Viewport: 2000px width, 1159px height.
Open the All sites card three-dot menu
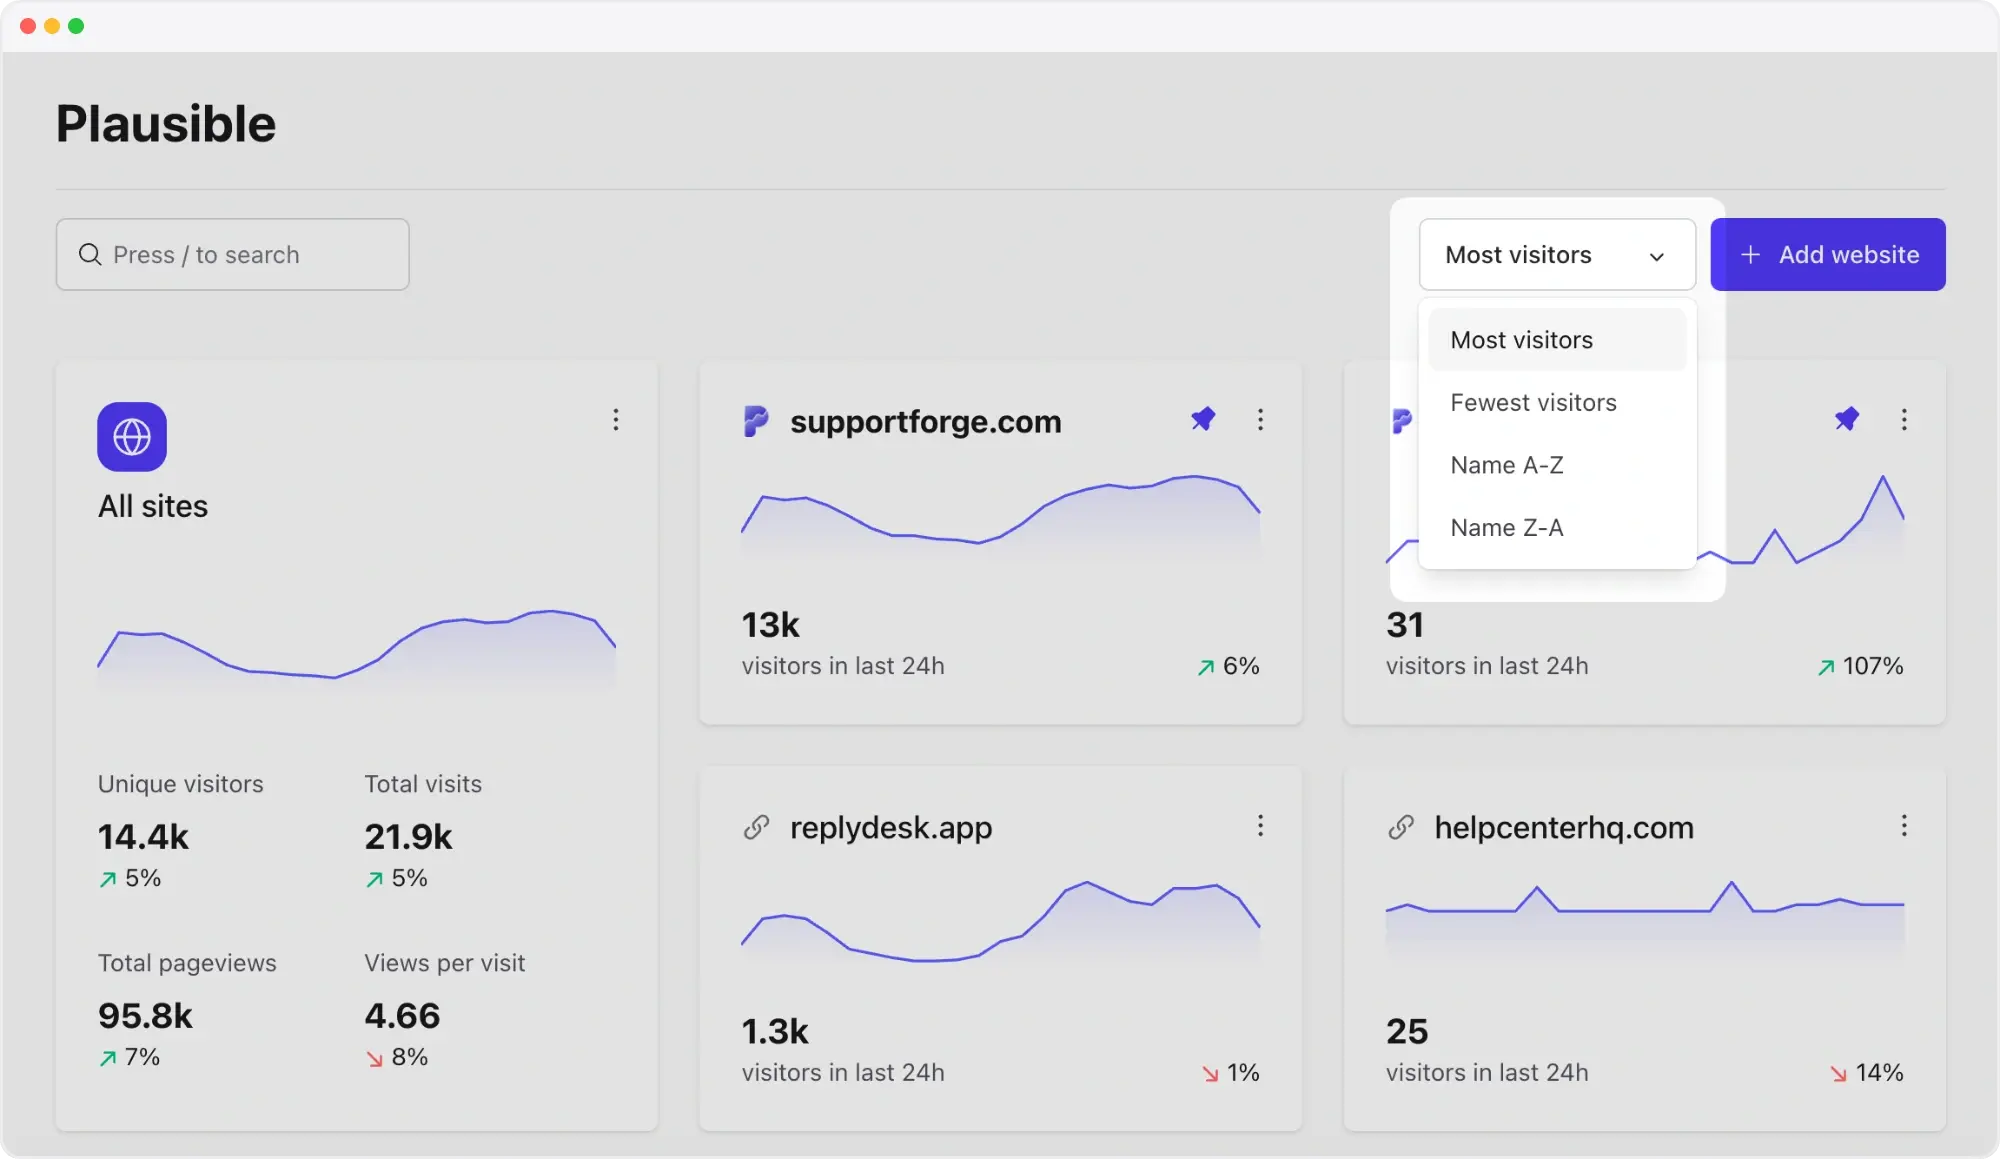[616, 420]
